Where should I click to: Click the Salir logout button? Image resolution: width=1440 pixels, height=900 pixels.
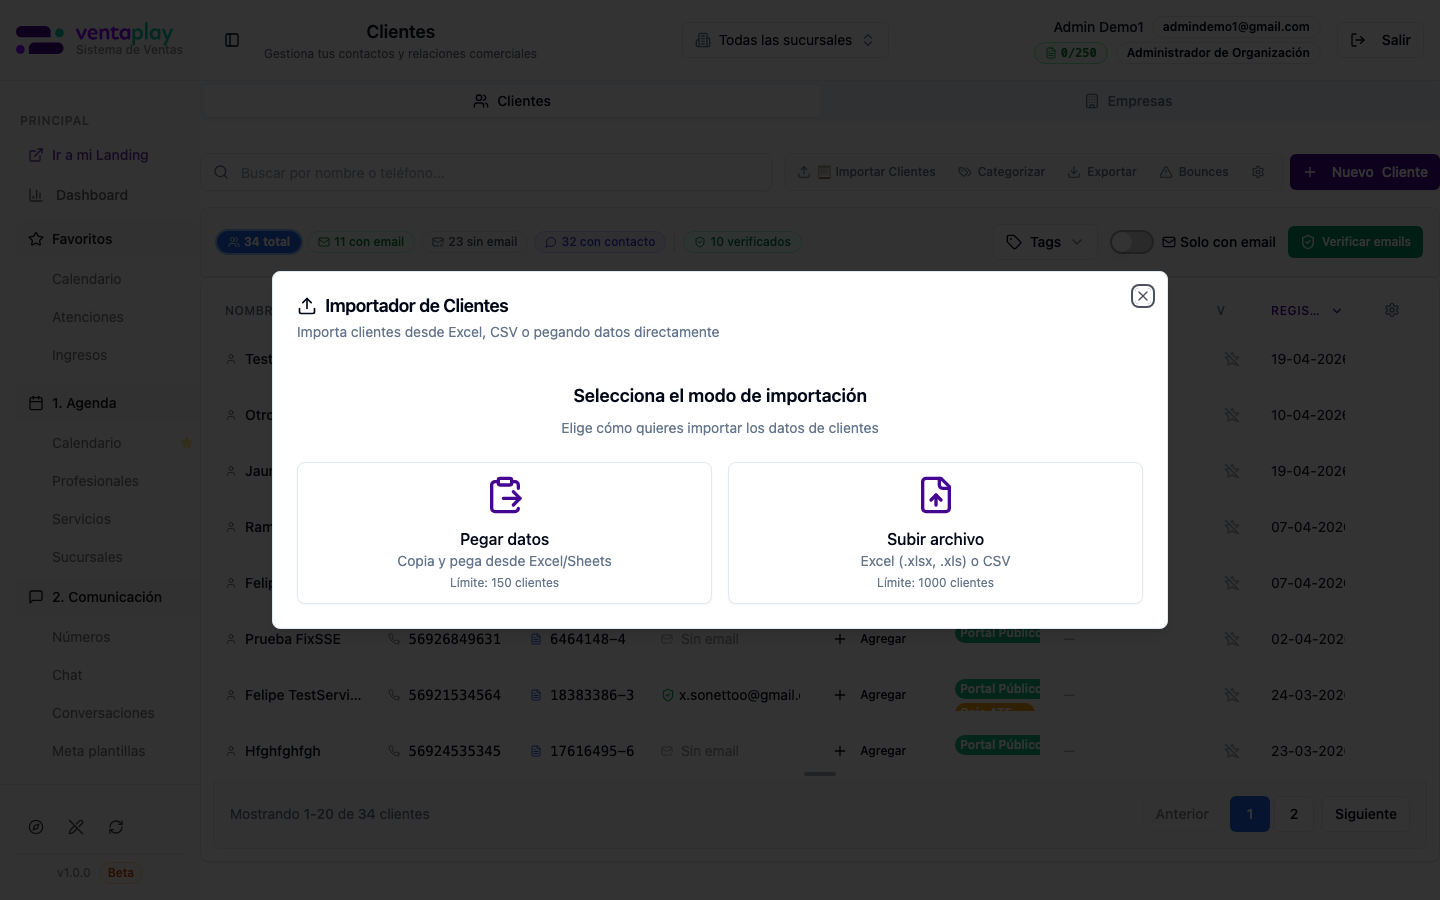[1380, 40]
